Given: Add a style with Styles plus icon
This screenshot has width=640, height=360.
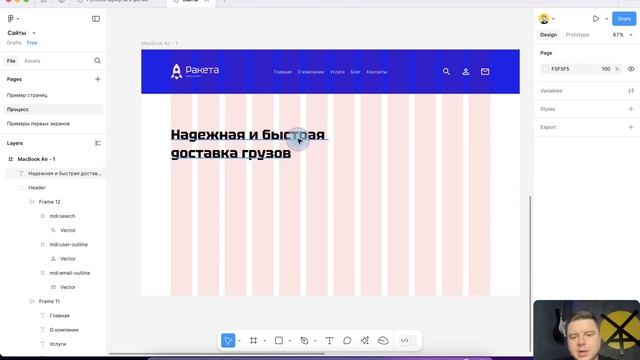Looking at the screenshot, I should (x=631, y=109).
